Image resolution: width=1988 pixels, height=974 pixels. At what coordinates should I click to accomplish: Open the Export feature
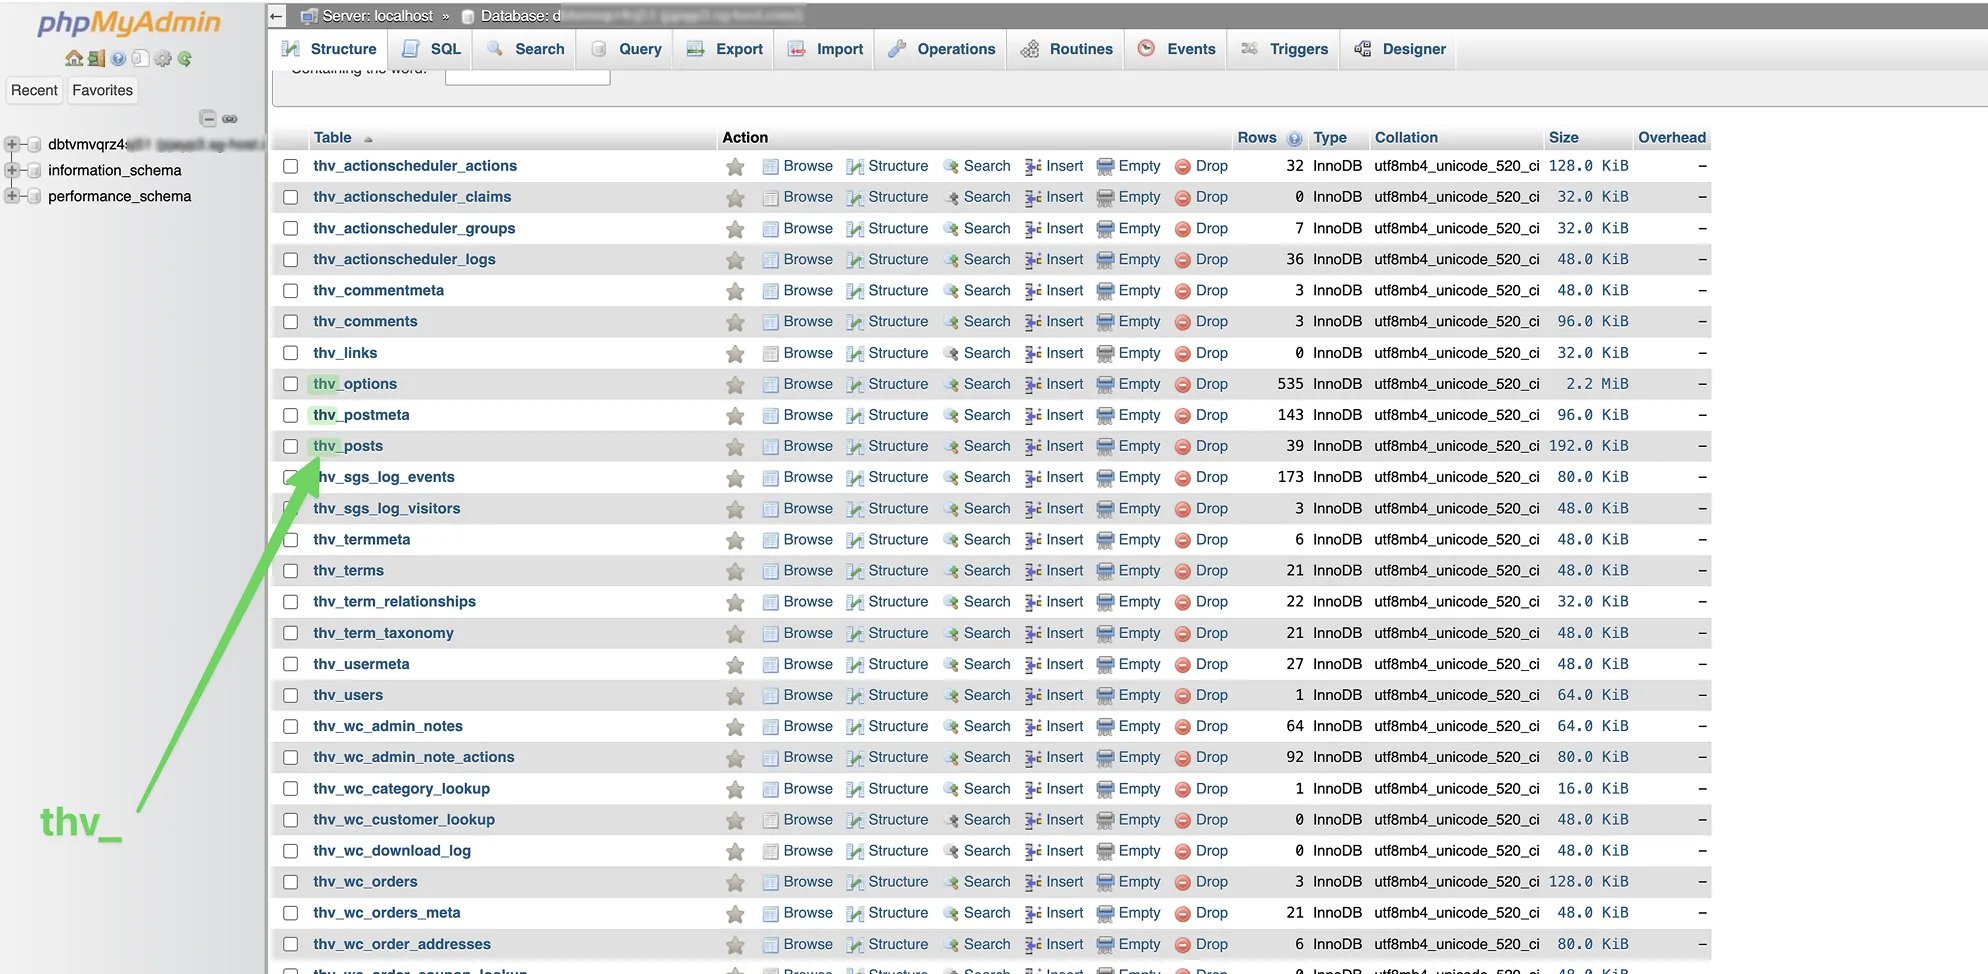723,48
